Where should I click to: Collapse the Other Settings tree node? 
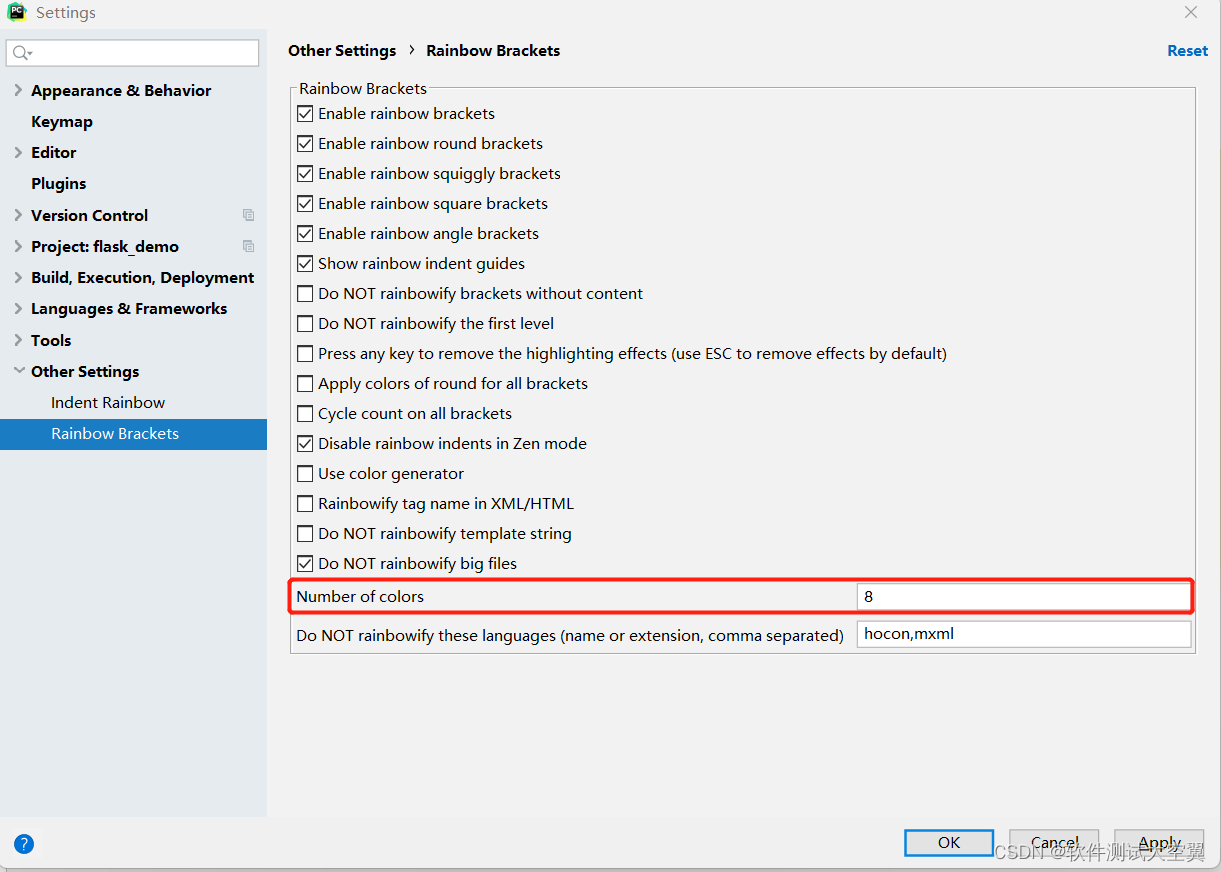(18, 371)
